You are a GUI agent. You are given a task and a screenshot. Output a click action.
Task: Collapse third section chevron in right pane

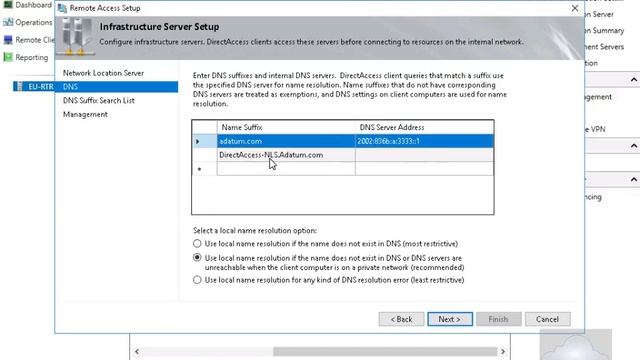[633, 179]
